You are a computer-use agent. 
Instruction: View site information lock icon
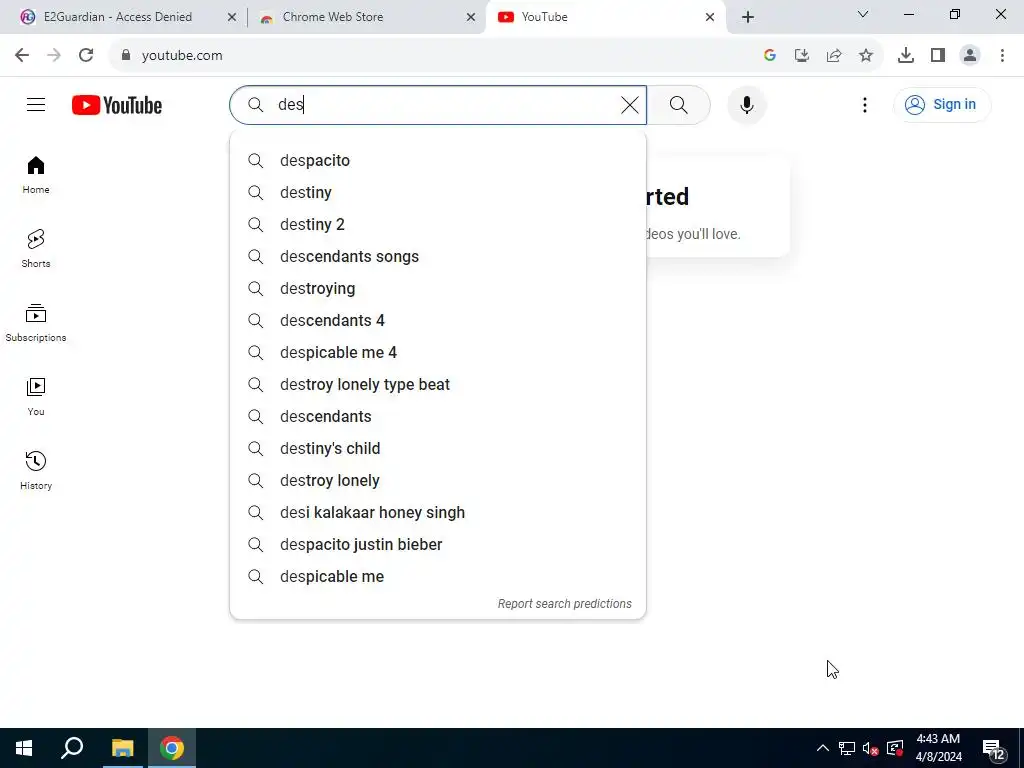click(126, 55)
